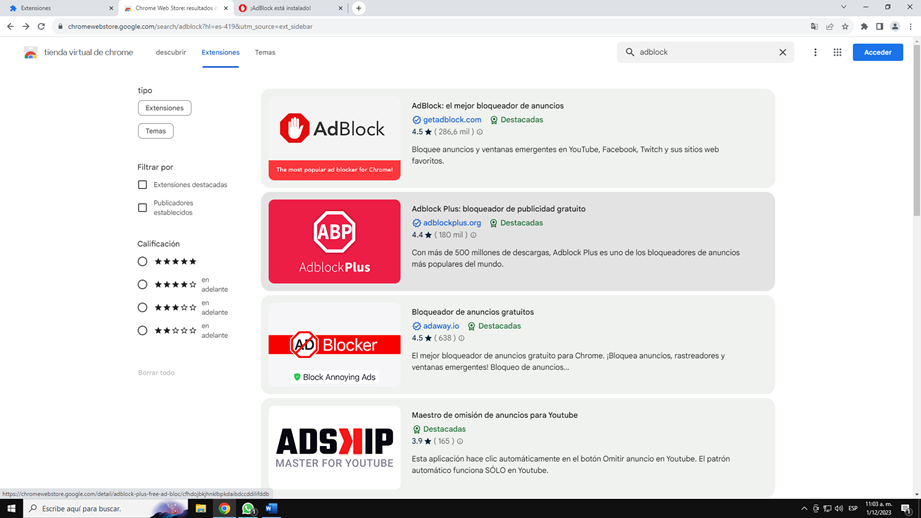The image size is (921, 518).
Task: Select four stars en adelante filter
Action: click(x=142, y=284)
